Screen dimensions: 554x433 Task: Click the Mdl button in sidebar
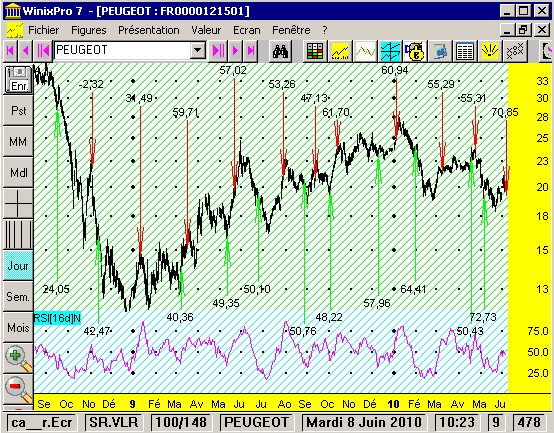pyautogui.click(x=18, y=173)
